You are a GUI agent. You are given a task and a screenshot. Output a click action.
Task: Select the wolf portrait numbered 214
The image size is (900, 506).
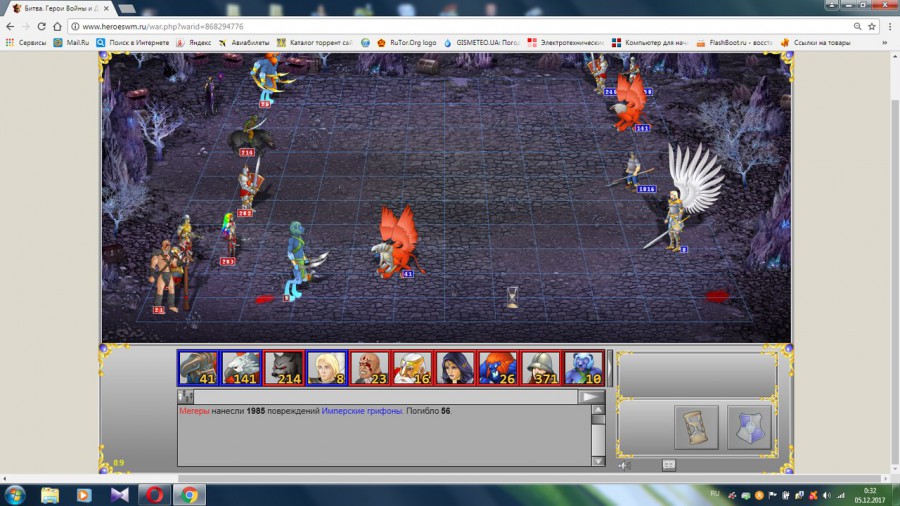point(284,368)
